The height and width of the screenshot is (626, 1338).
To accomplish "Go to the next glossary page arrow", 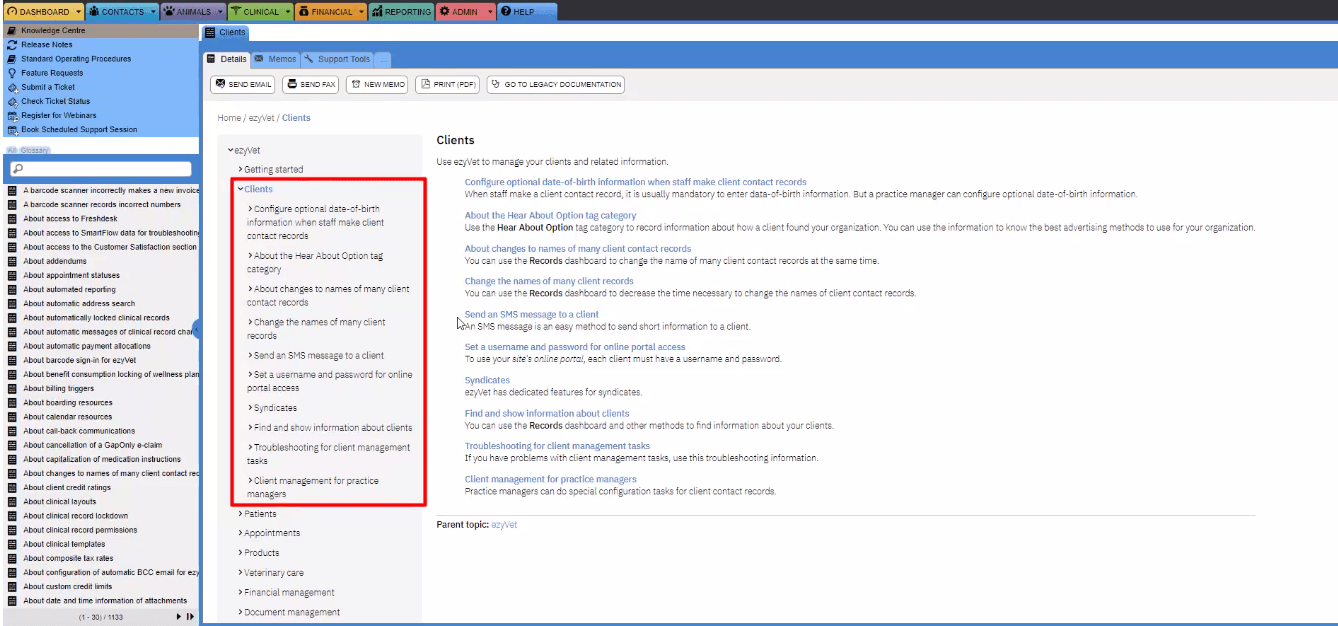I will click(179, 617).
